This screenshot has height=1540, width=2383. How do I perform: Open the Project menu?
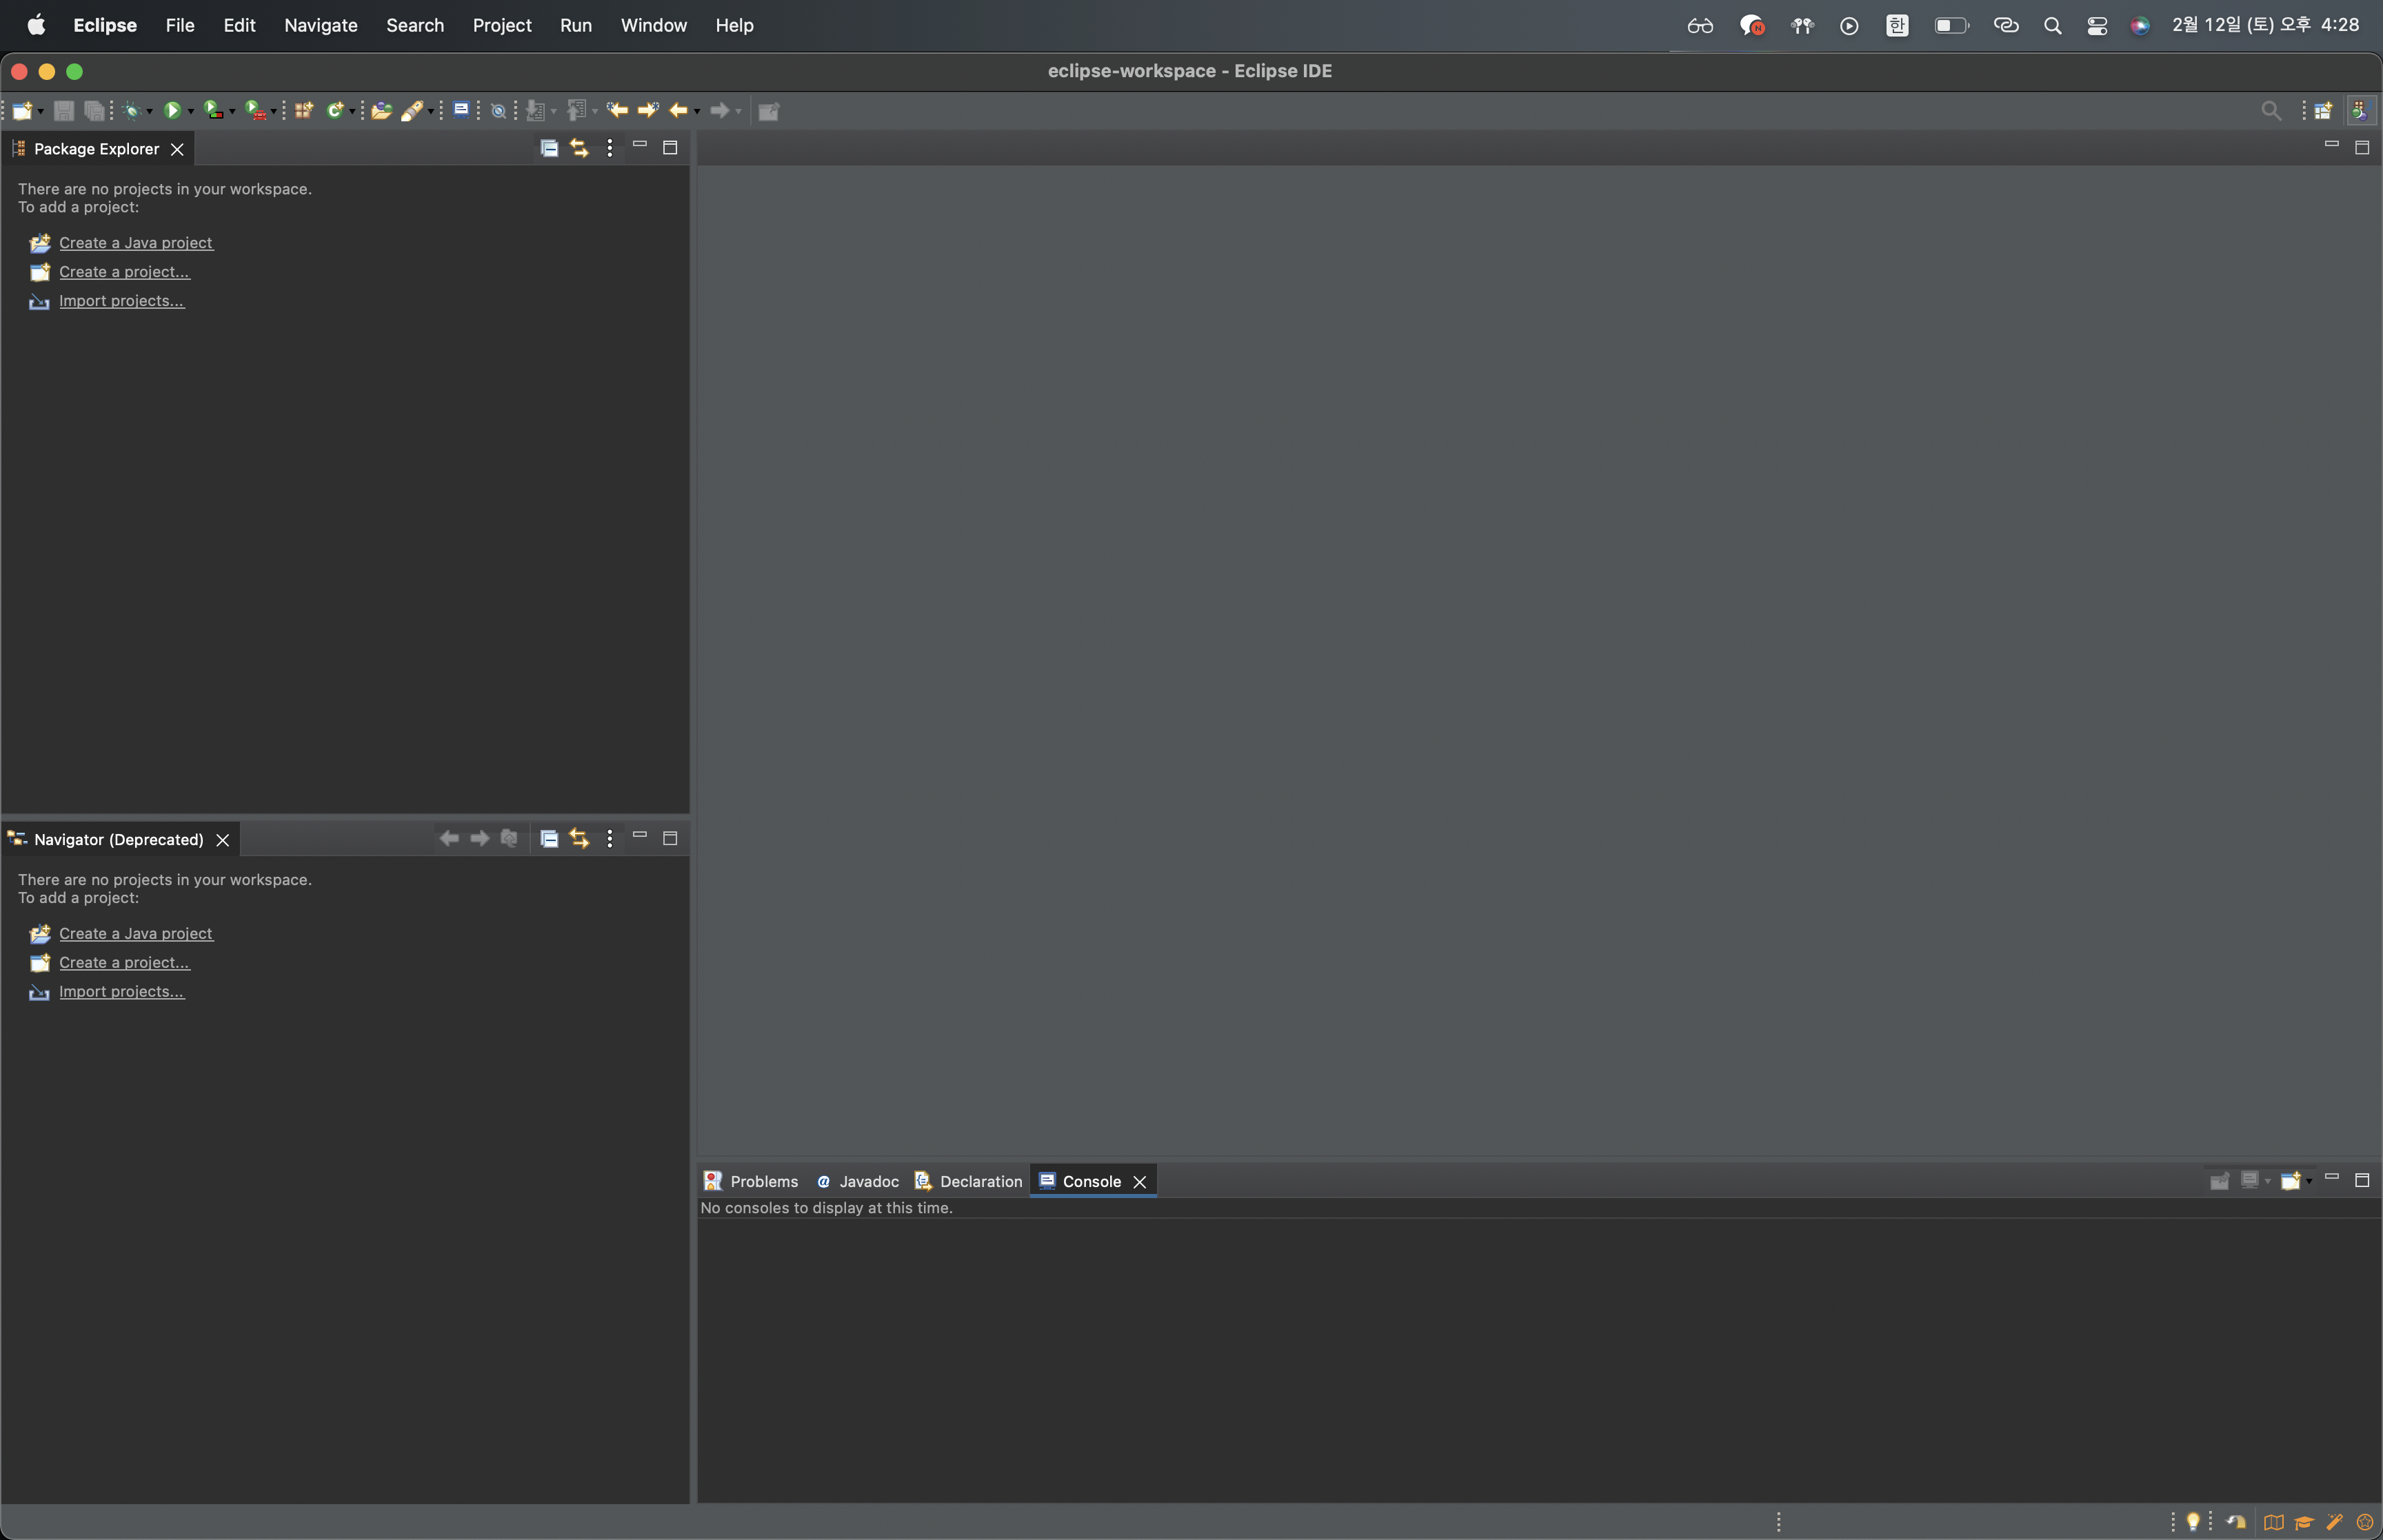pos(501,25)
